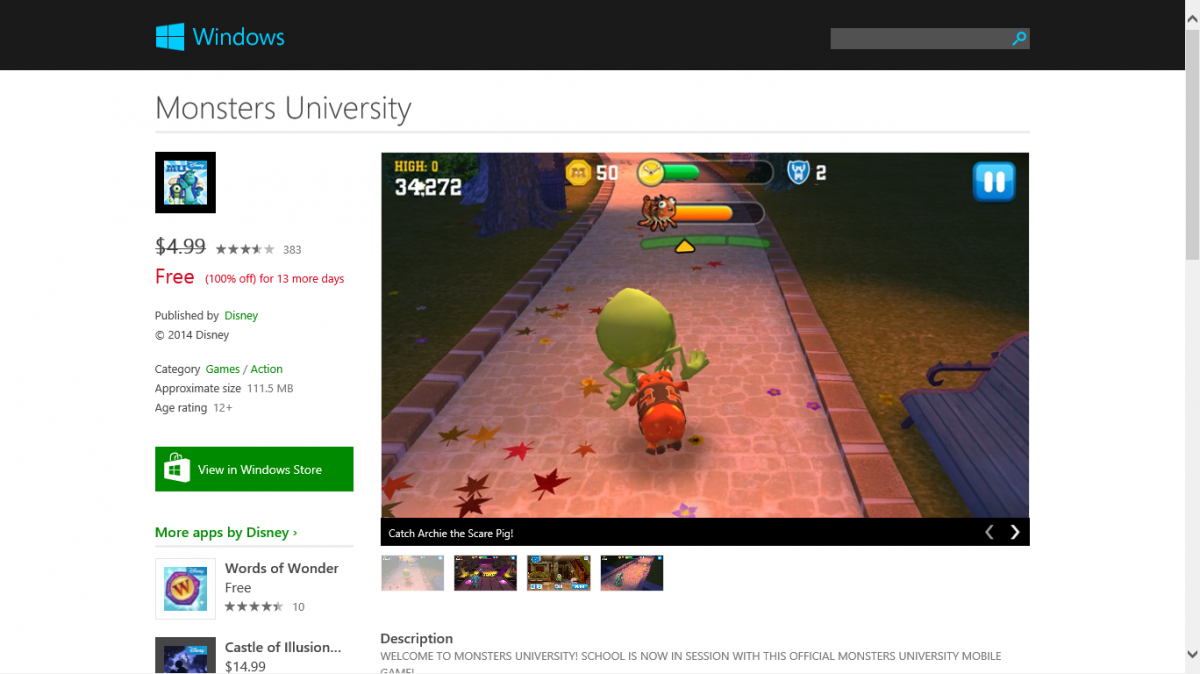Image resolution: width=1200 pixels, height=674 pixels.
Task: Click the Windows wordmark in header
Action: (239, 38)
